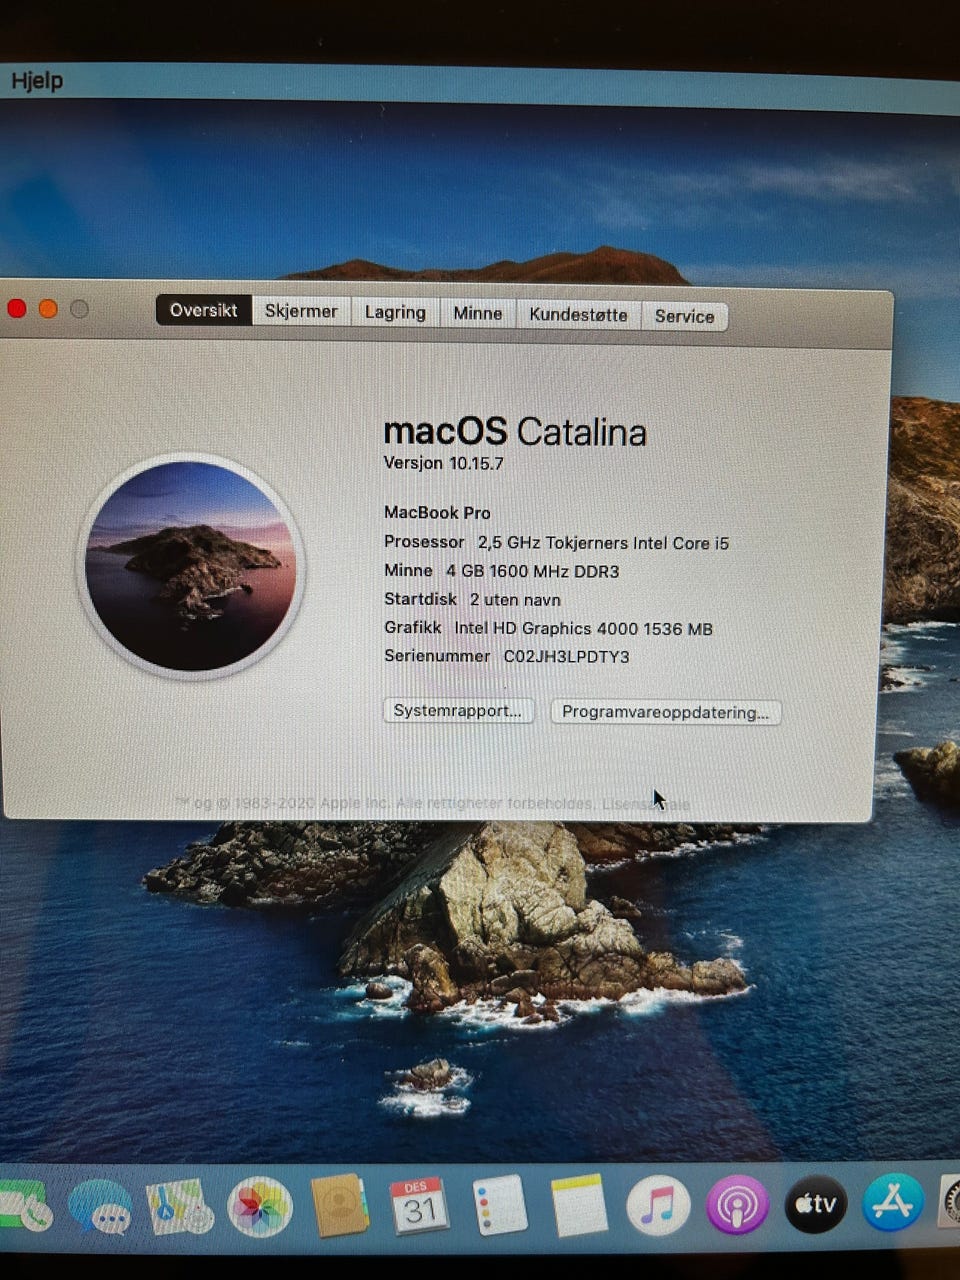960x1280 pixels.
Task: Click the Minne 4 GB 1600 MHz DDR3 line
Action: [x=501, y=571]
